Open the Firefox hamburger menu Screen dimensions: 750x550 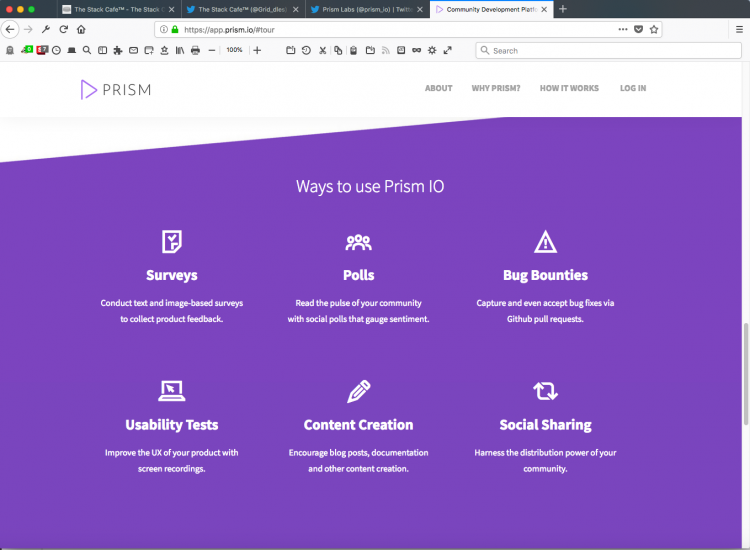739,29
